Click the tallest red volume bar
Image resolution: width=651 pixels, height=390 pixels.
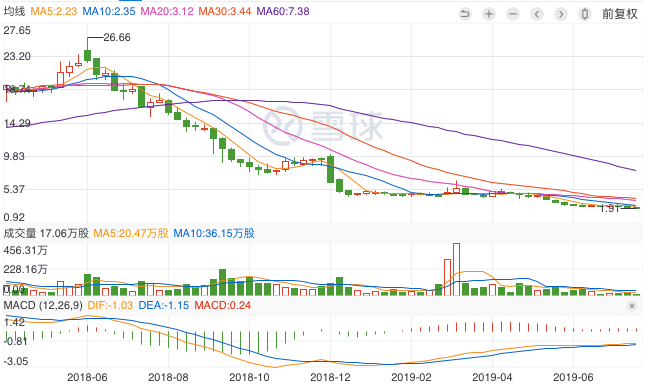(x=456, y=269)
